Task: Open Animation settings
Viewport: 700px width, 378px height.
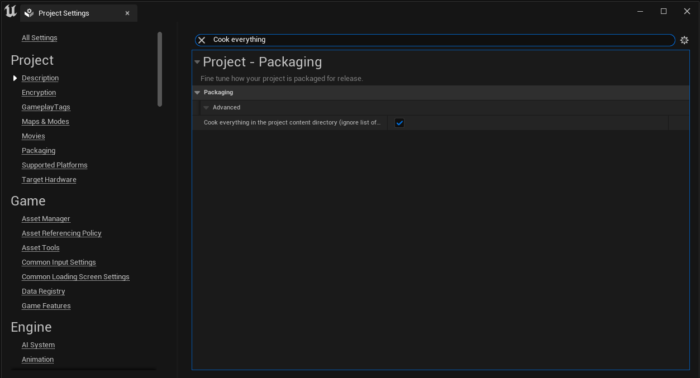Action: [38, 360]
